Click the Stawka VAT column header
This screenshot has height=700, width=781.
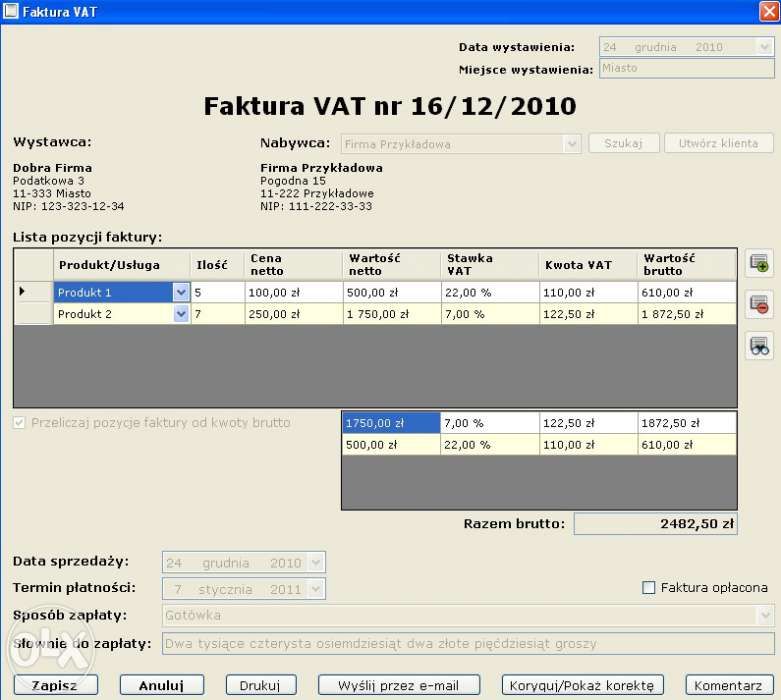pos(490,265)
